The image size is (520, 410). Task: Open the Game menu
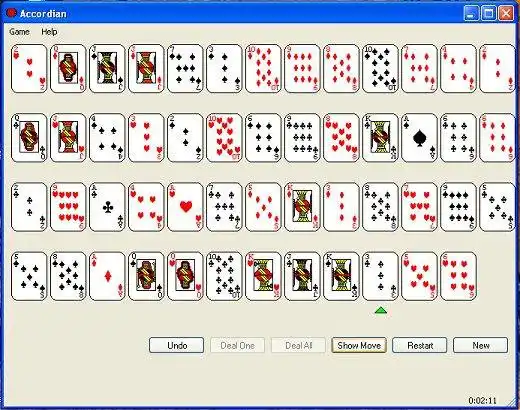(19, 32)
